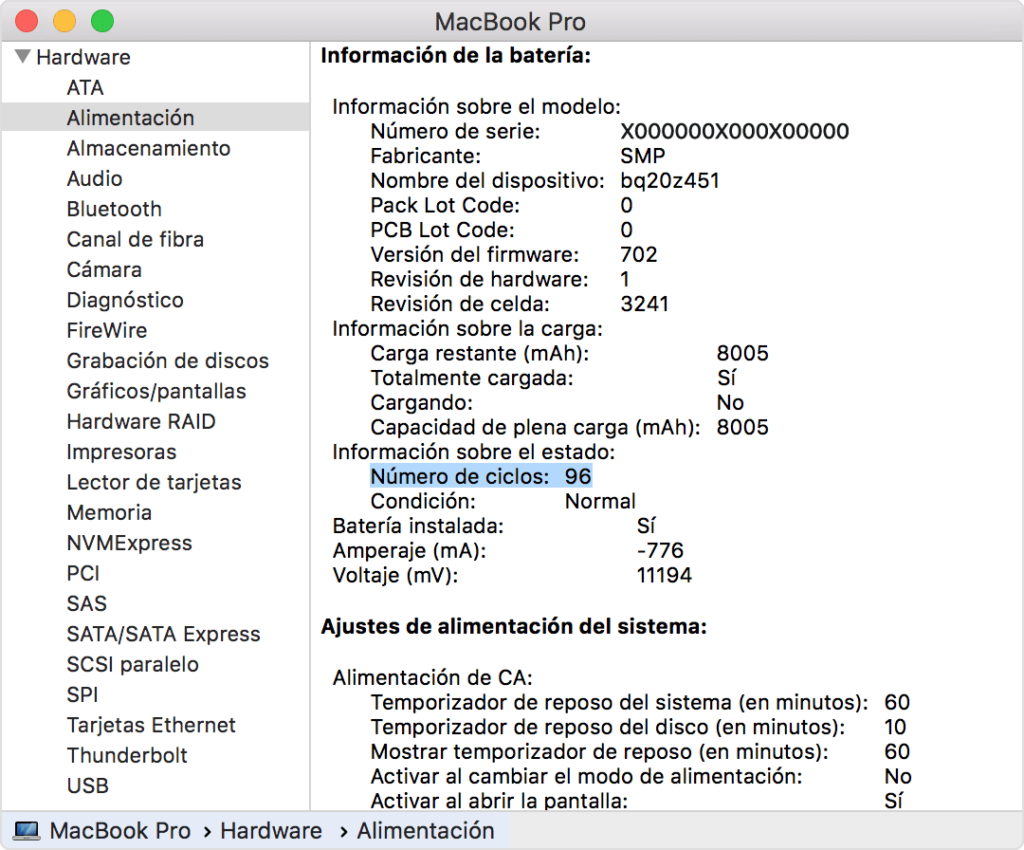Open Memoria in the sidebar

coord(109,512)
